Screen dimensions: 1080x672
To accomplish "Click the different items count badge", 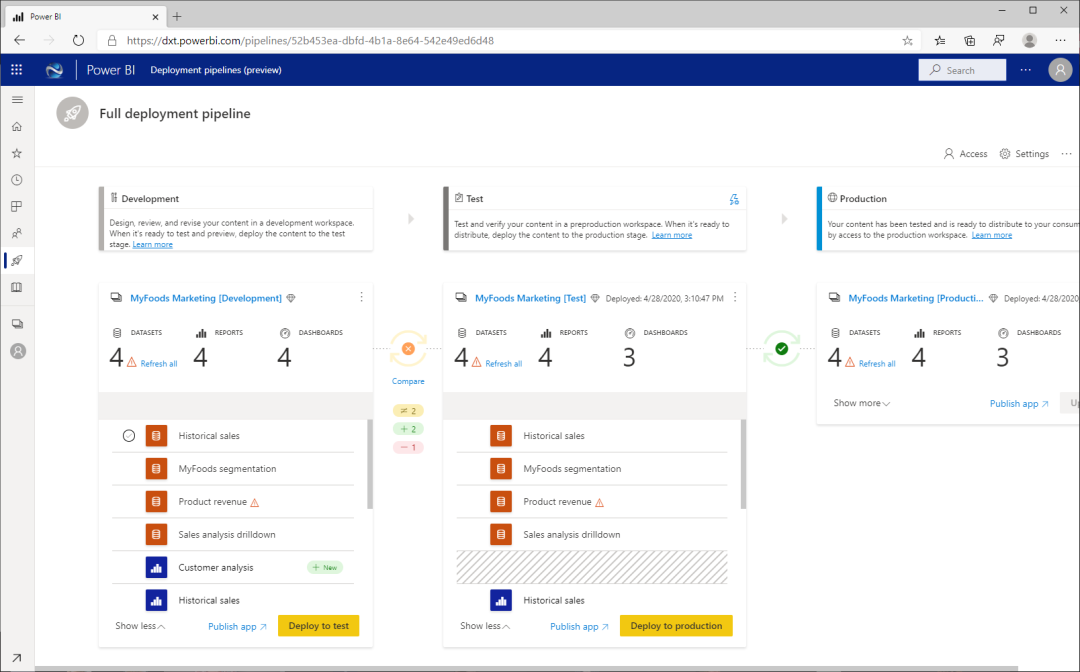I will pos(408,411).
